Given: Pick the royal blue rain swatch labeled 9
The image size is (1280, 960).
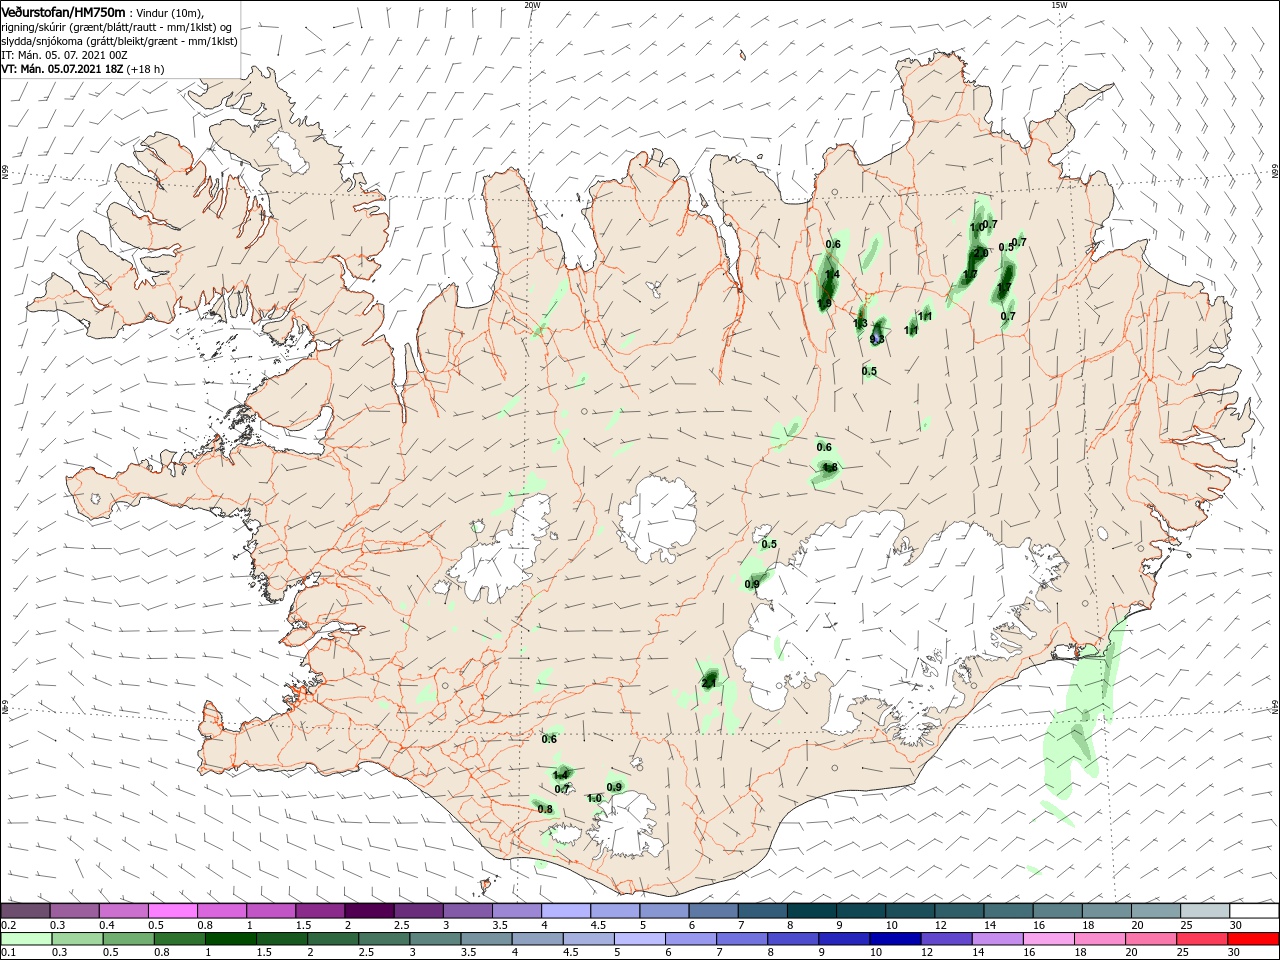Looking at the screenshot, I should tap(843, 939).
